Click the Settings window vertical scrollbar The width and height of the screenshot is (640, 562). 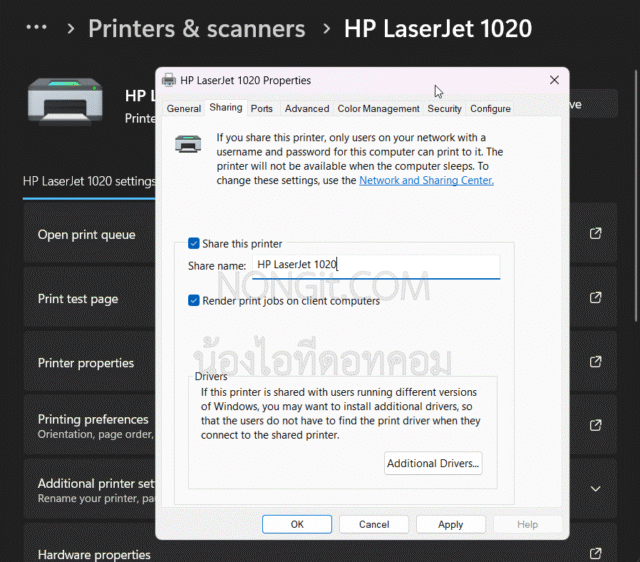coord(636,196)
